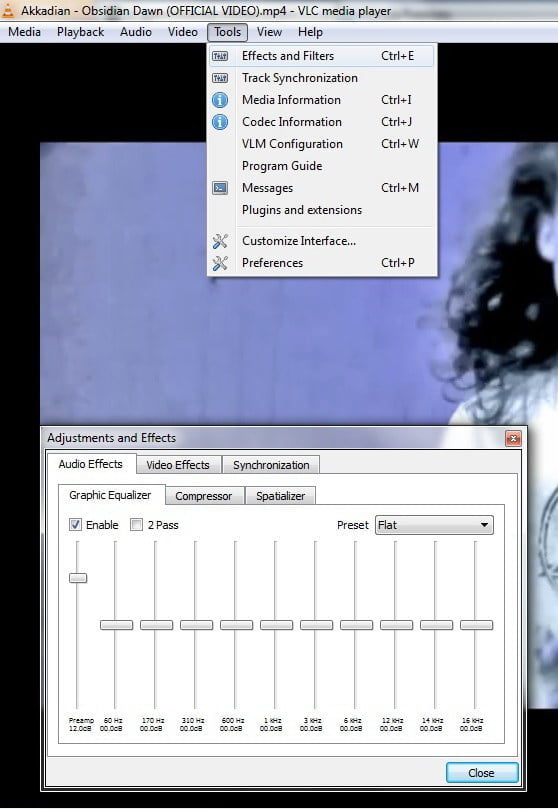Screen dimensions: 558x809
Task: Open Preferences from Tools menu
Action: pyautogui.click(x=322, y=263)
